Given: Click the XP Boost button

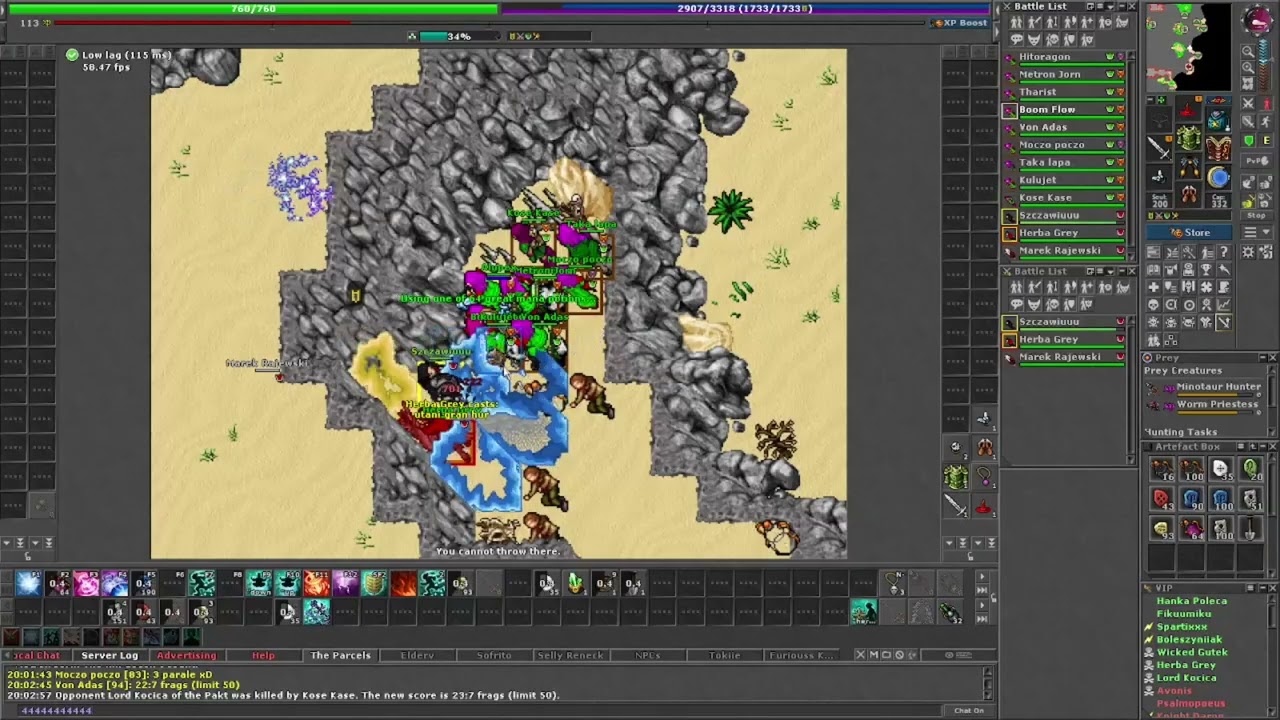Looking at the screenshot, I should point(960,23).
